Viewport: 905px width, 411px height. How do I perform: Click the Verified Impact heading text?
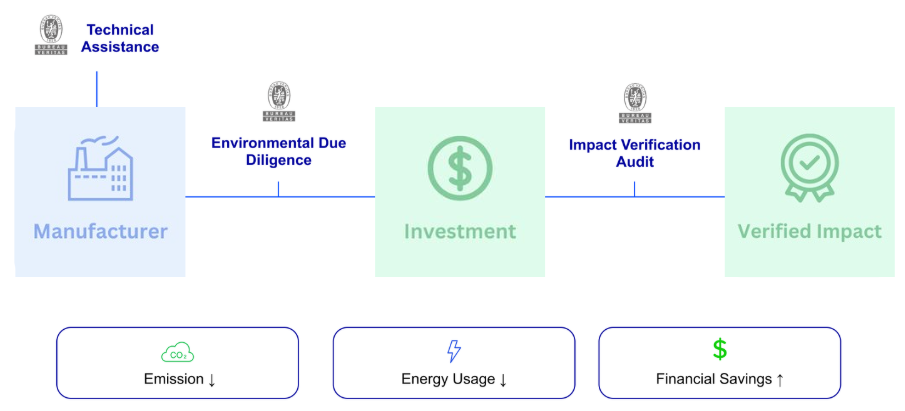(x=810, y=232)
